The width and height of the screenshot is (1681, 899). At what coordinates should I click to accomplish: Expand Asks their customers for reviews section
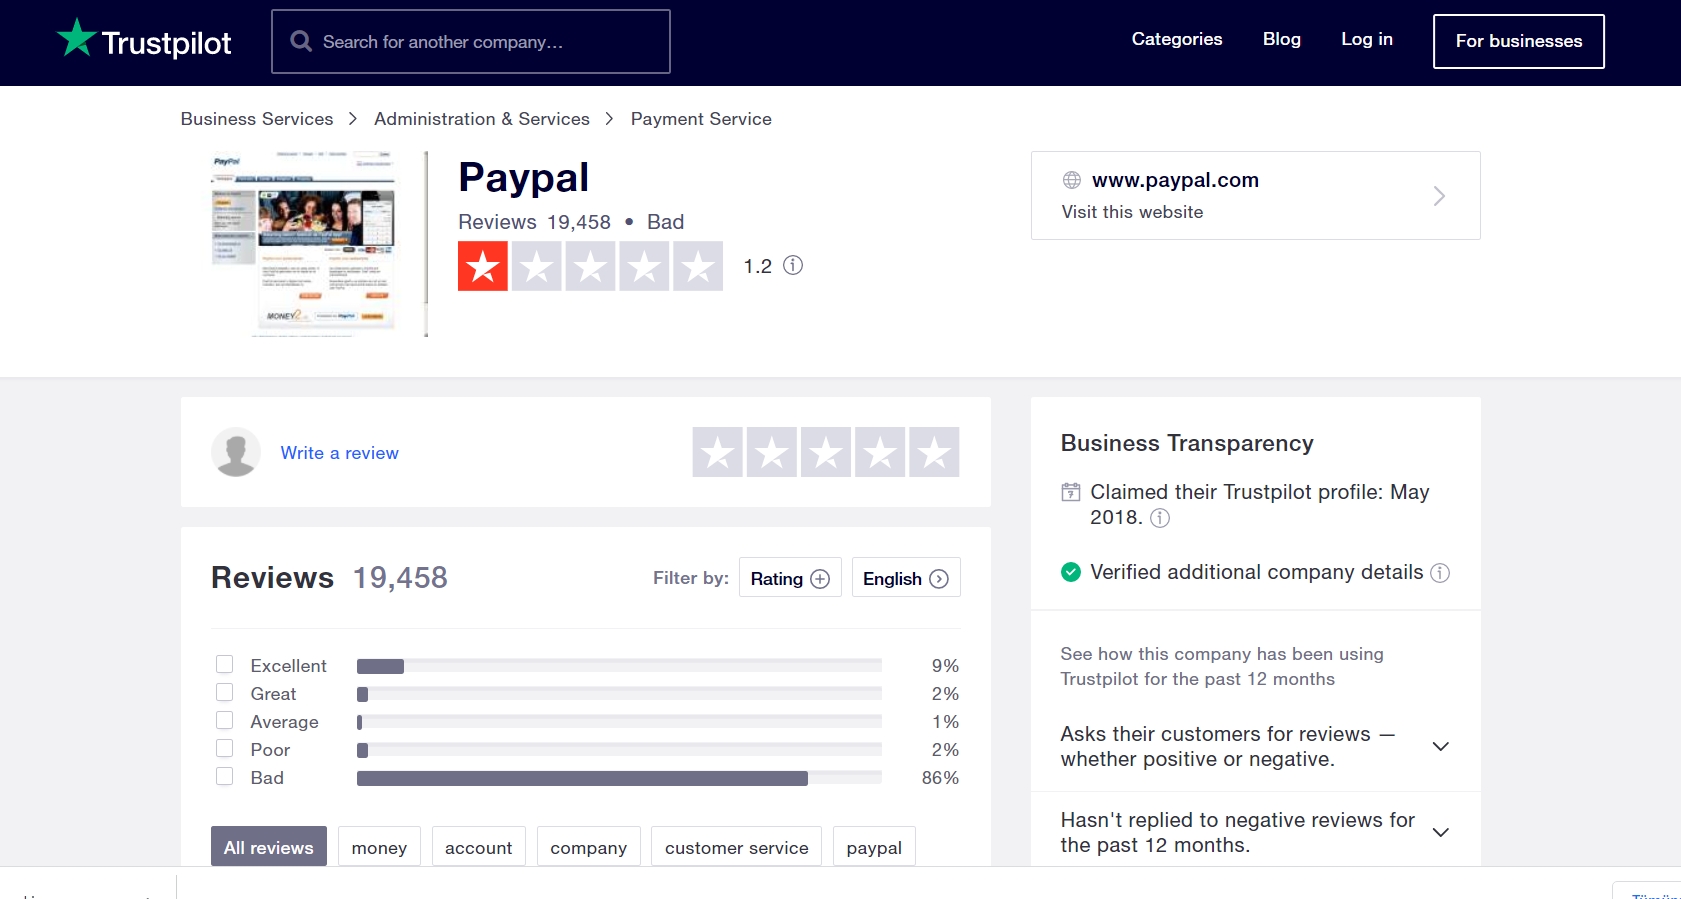click(x=1440, y=747)
